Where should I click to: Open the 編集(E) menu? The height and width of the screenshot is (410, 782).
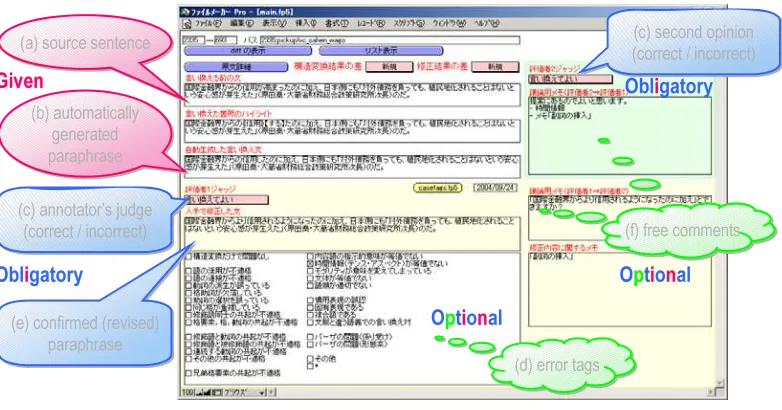point(241,23)
